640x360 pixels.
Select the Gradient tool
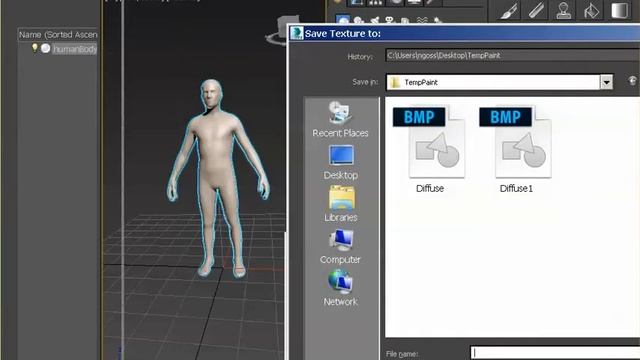(619, 10)
